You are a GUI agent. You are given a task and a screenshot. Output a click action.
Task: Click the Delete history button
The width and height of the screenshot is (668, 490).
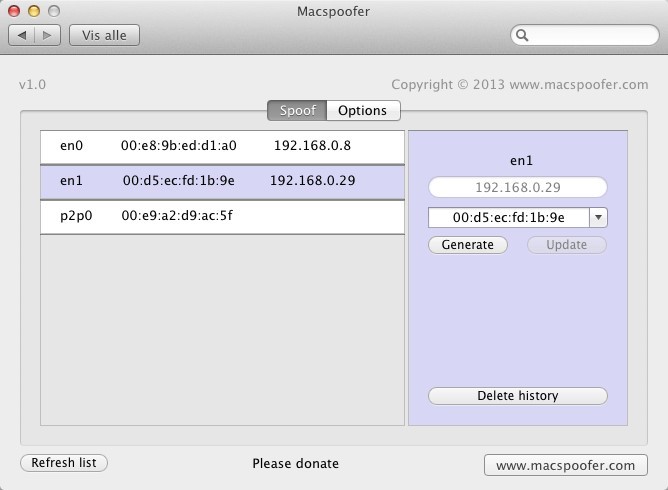518,396
